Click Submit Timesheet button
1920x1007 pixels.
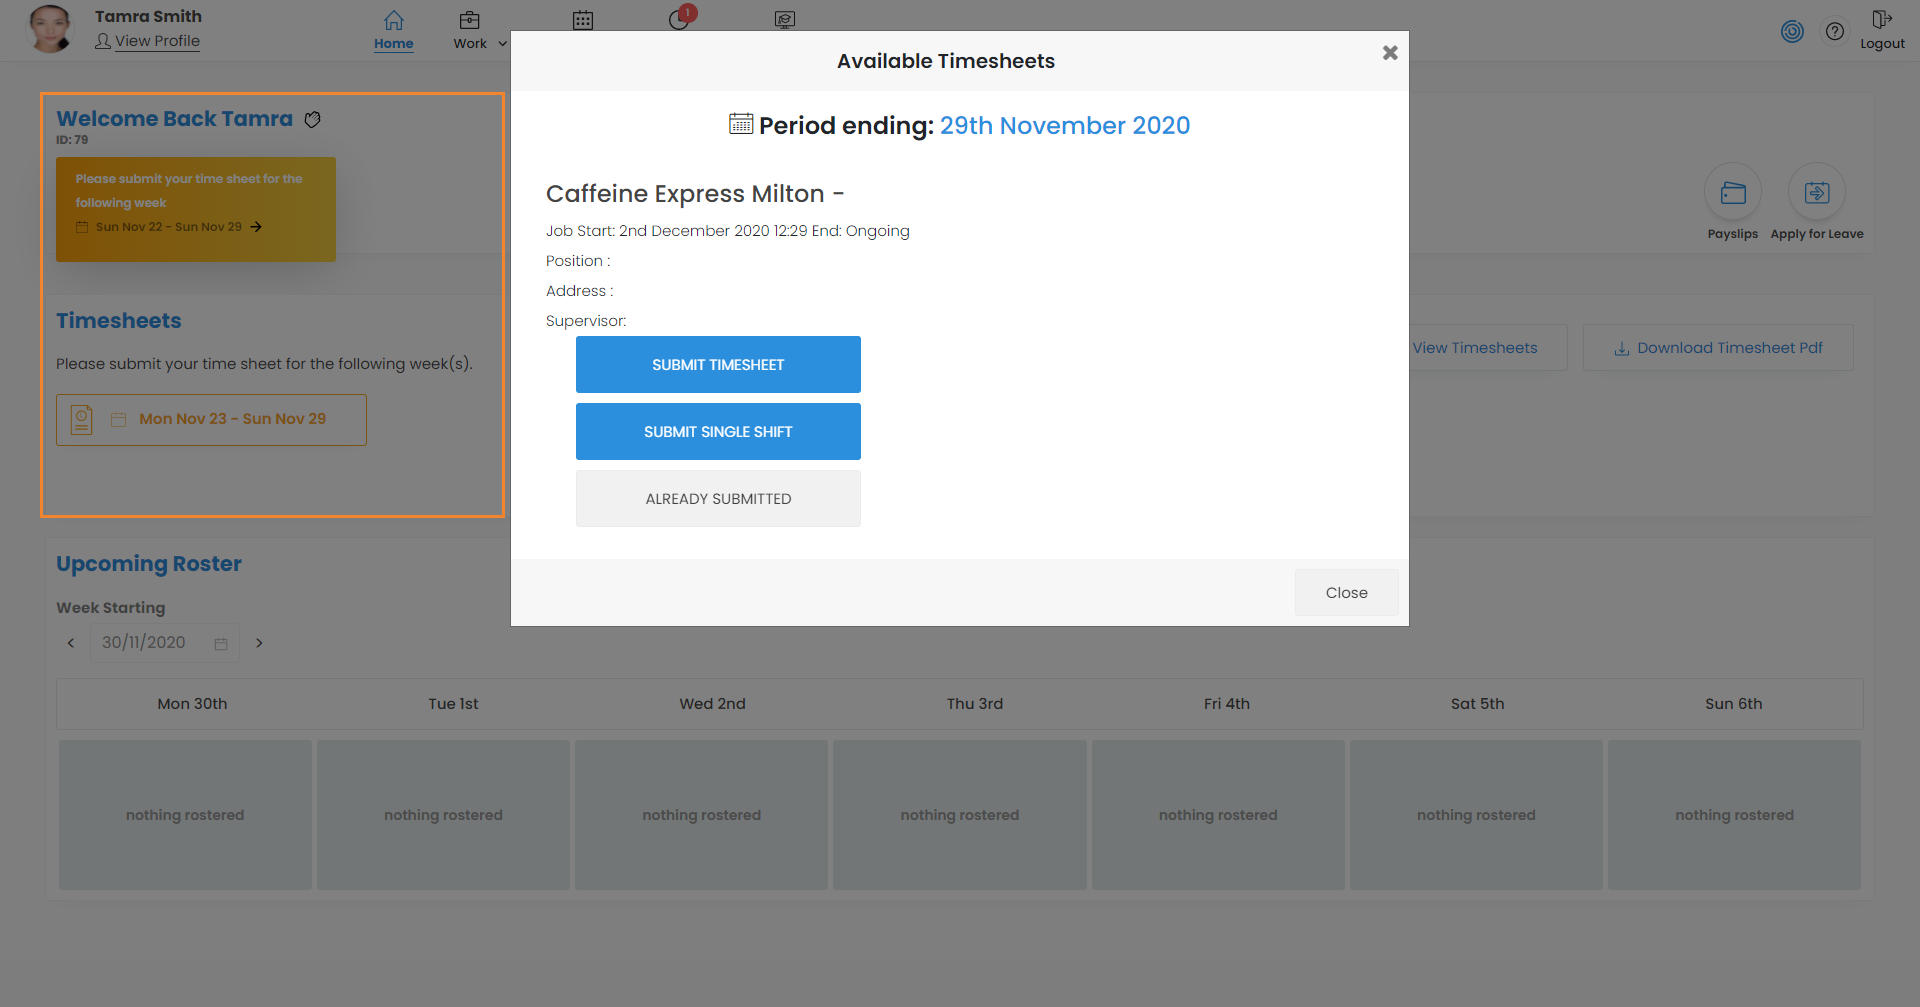pos(718,365)
